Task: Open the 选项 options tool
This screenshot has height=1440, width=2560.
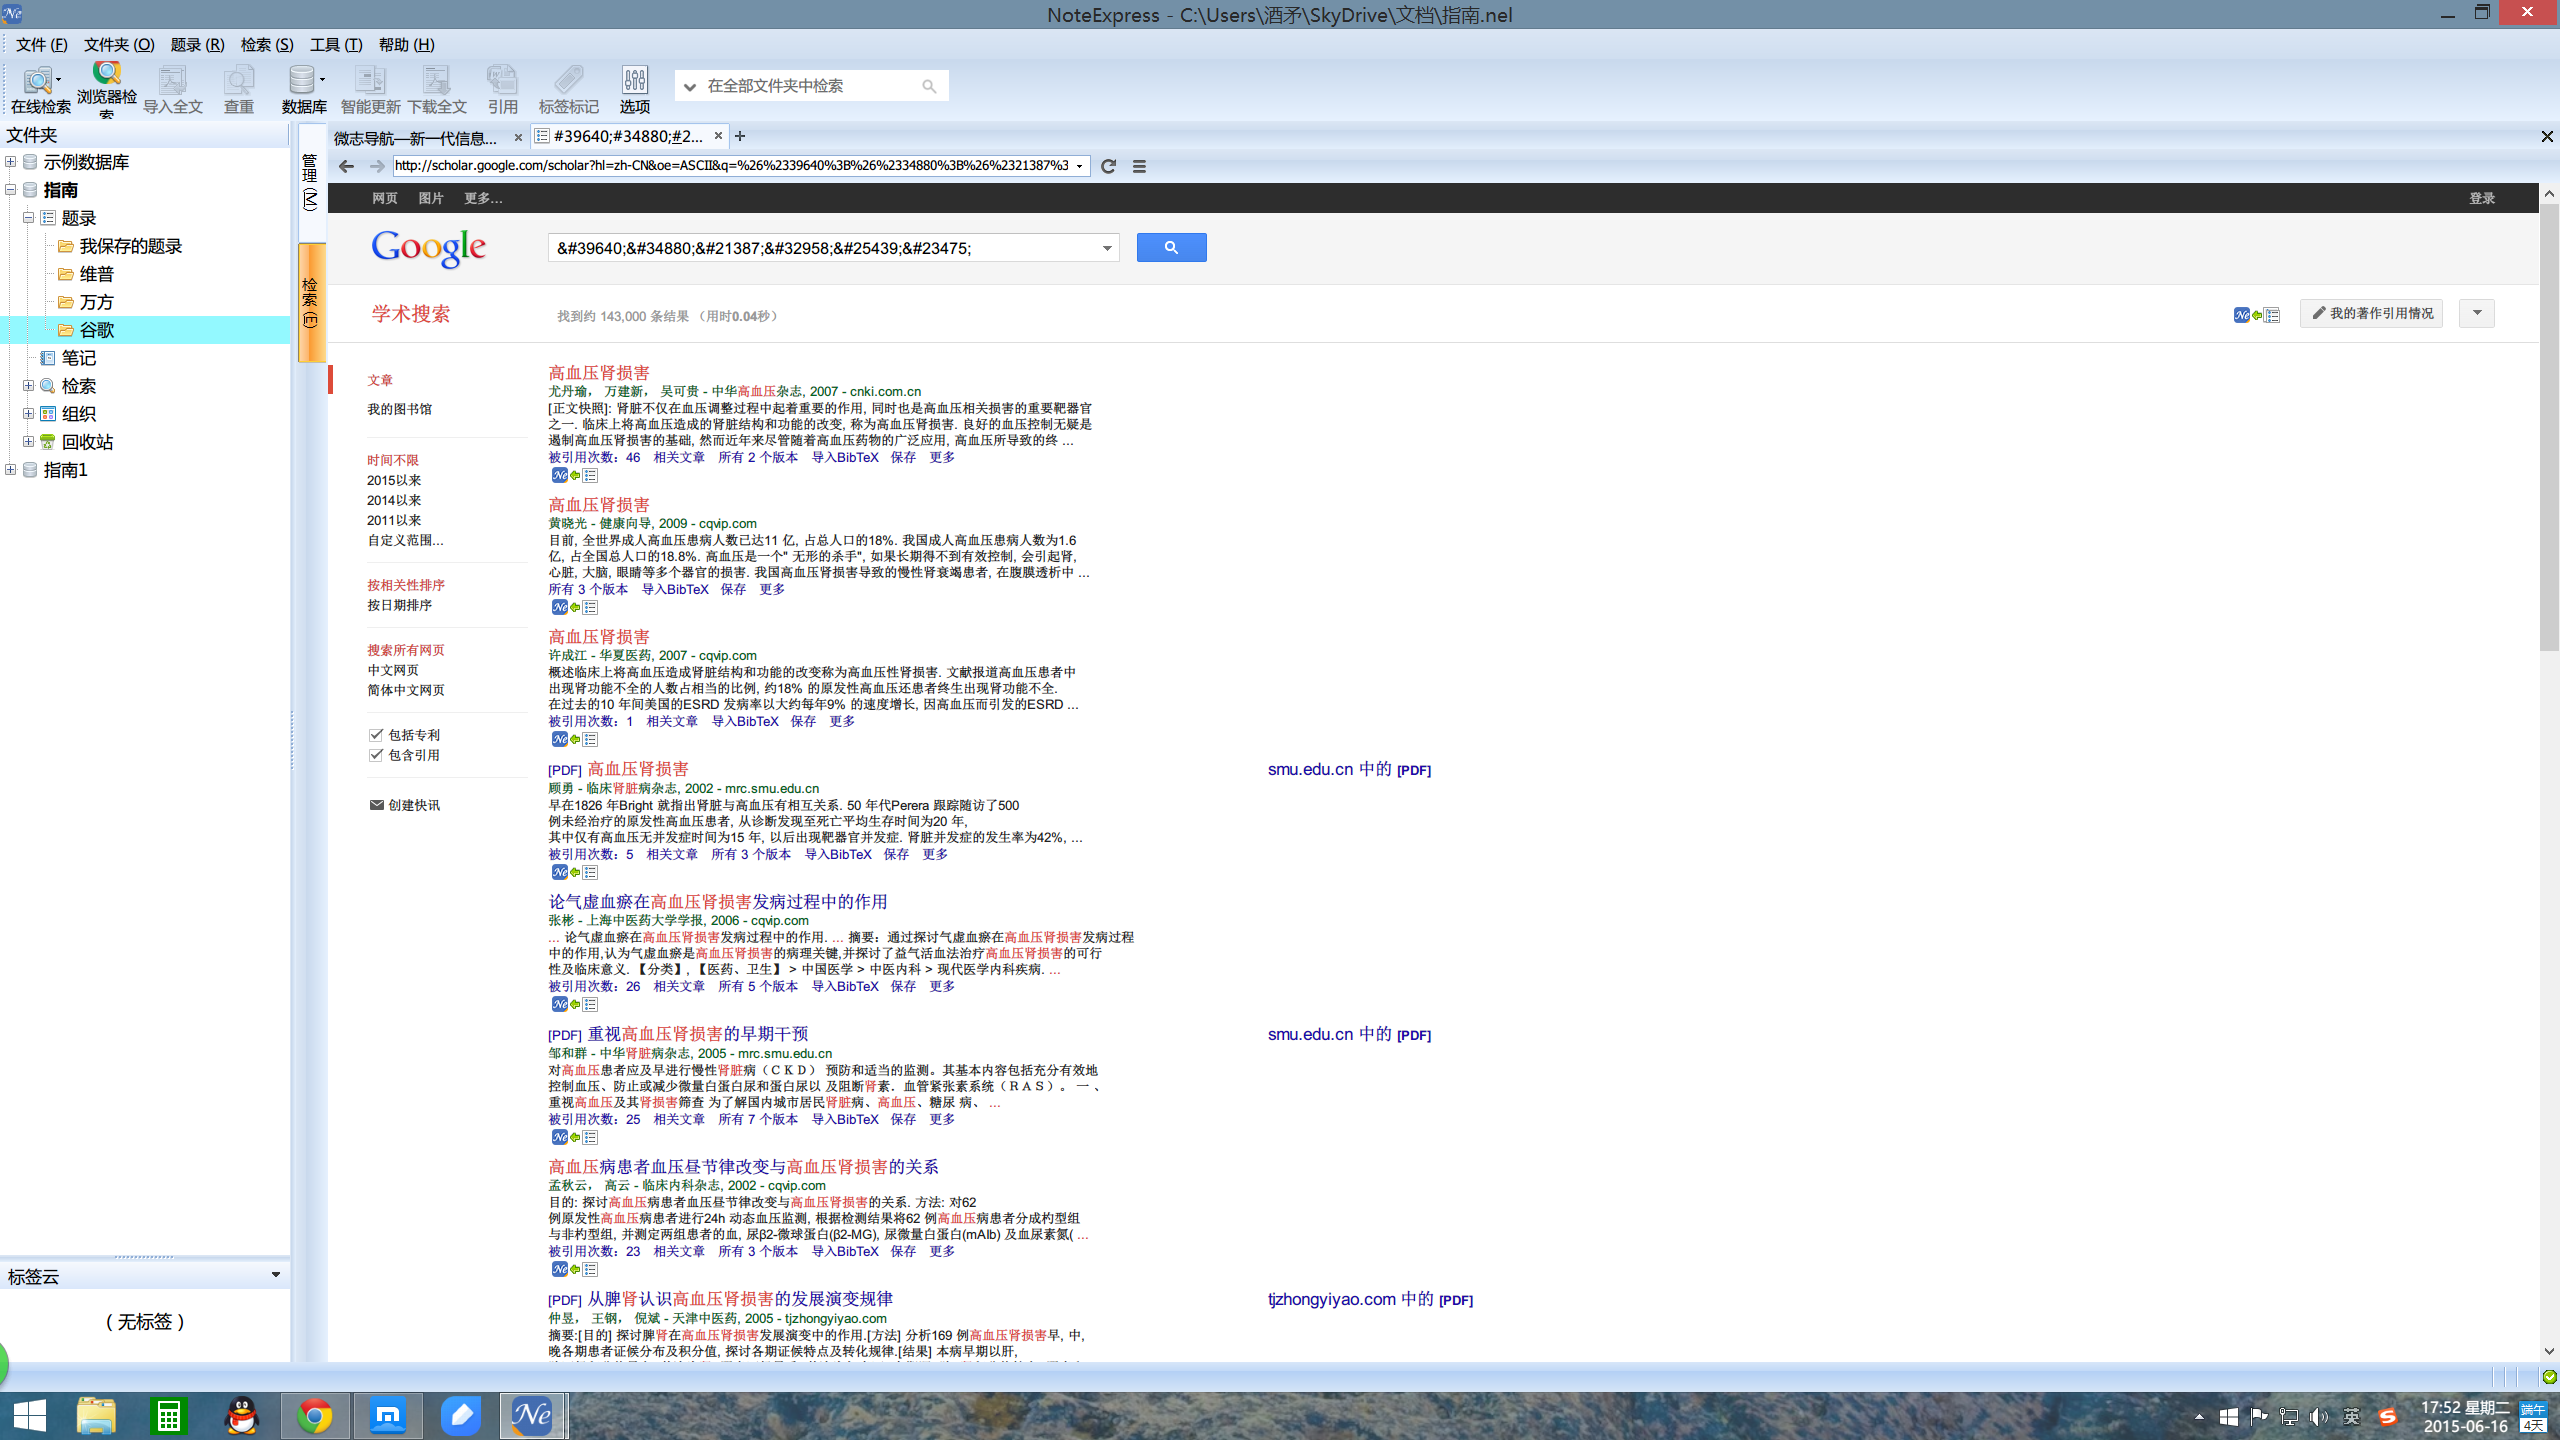Action: tap(634, 88)
